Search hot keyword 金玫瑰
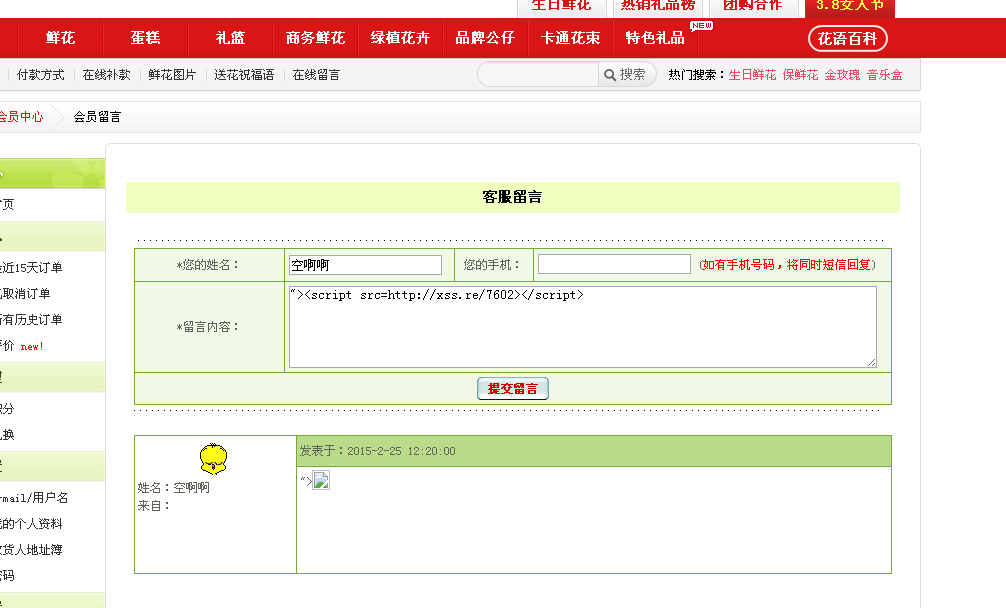 tap(842, 75)
